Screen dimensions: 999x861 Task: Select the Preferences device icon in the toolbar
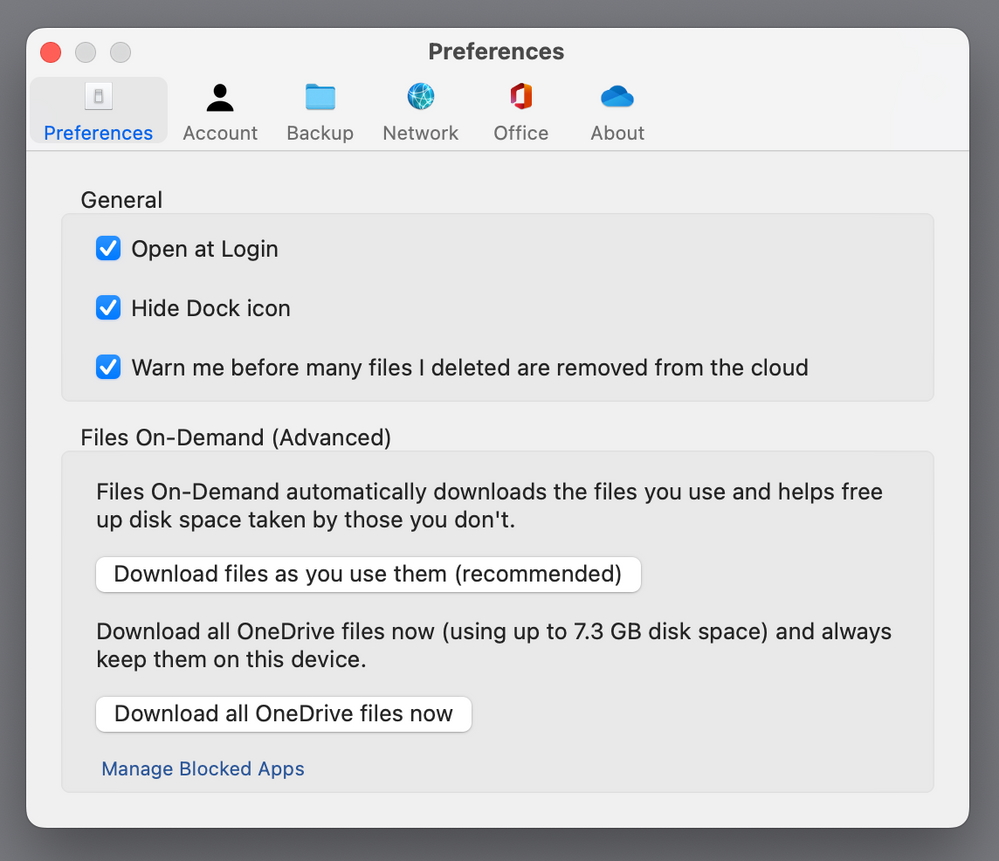pos(97,97)
